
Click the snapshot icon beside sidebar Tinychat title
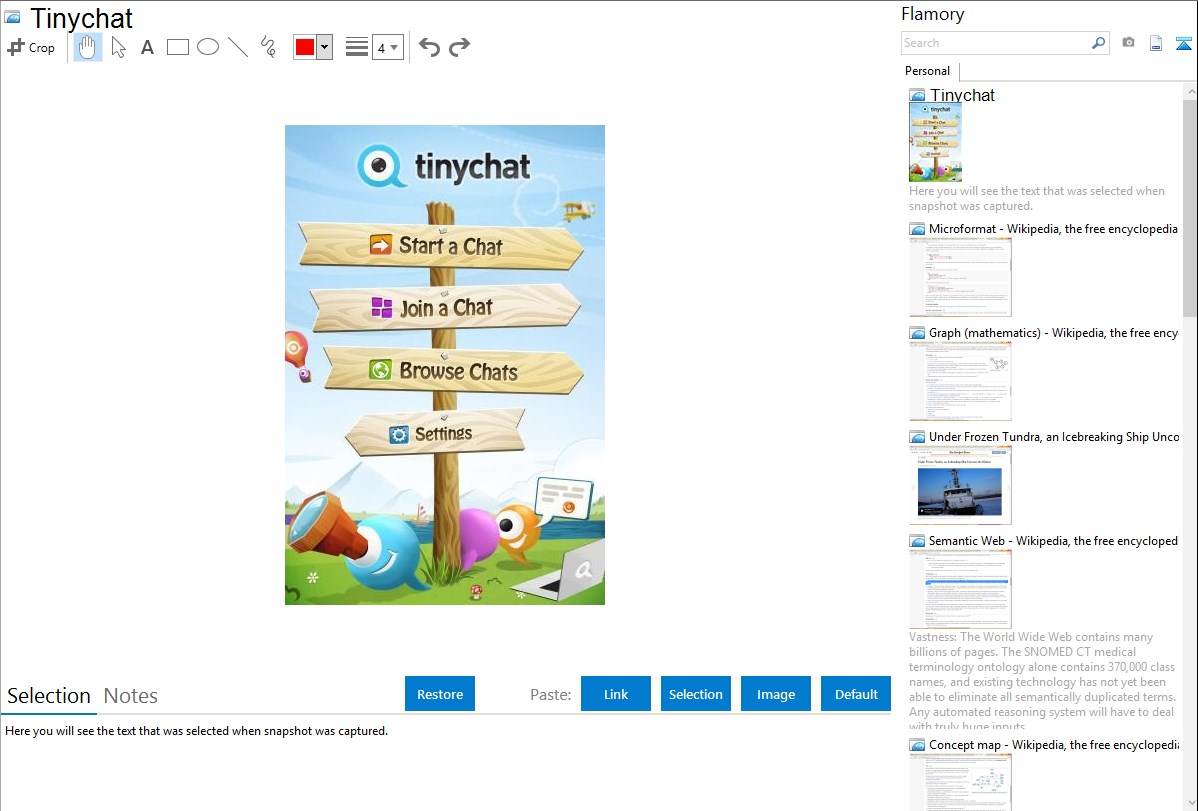point(917,96)
